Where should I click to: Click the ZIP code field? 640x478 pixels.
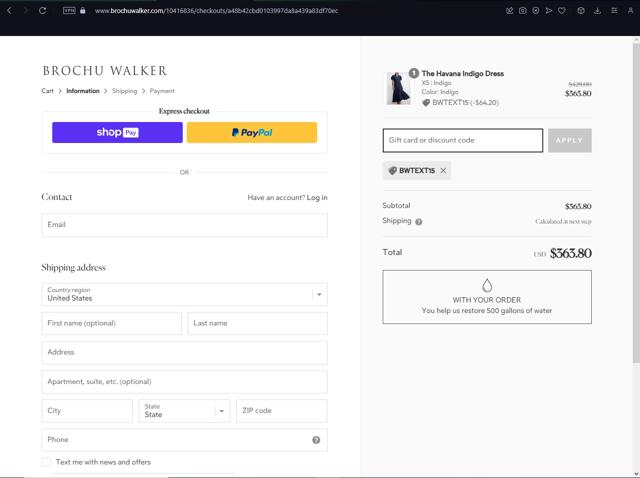(x=282, y=411)
